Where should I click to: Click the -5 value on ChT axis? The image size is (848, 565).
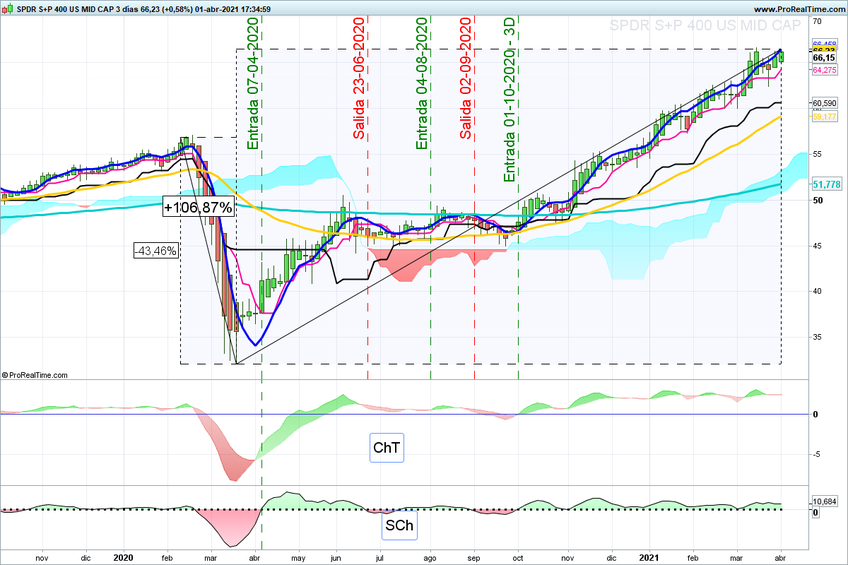coord(816,454)
